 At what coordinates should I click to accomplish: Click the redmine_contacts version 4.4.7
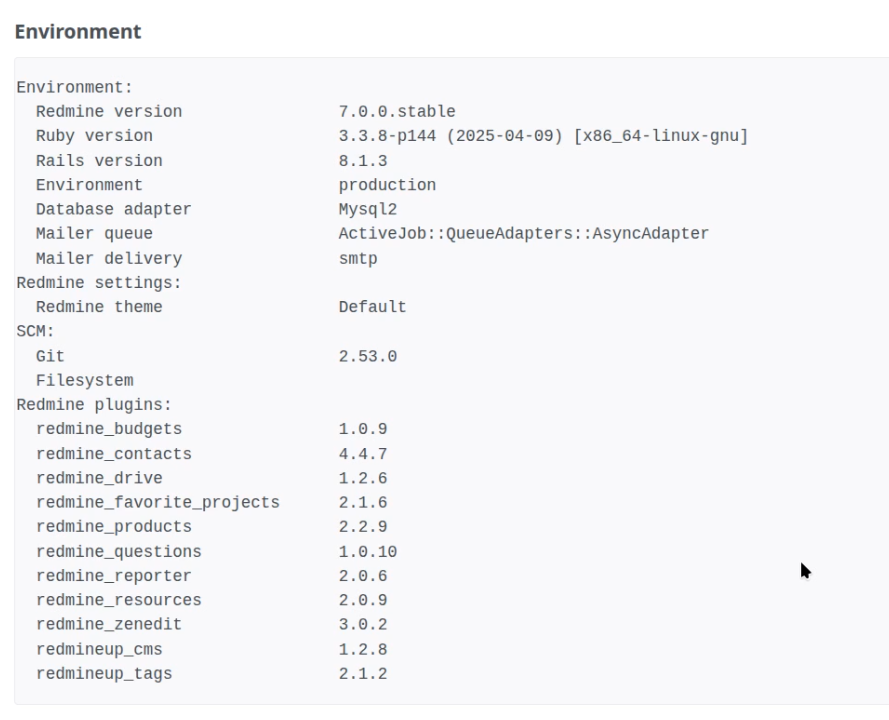click(363, 455)
